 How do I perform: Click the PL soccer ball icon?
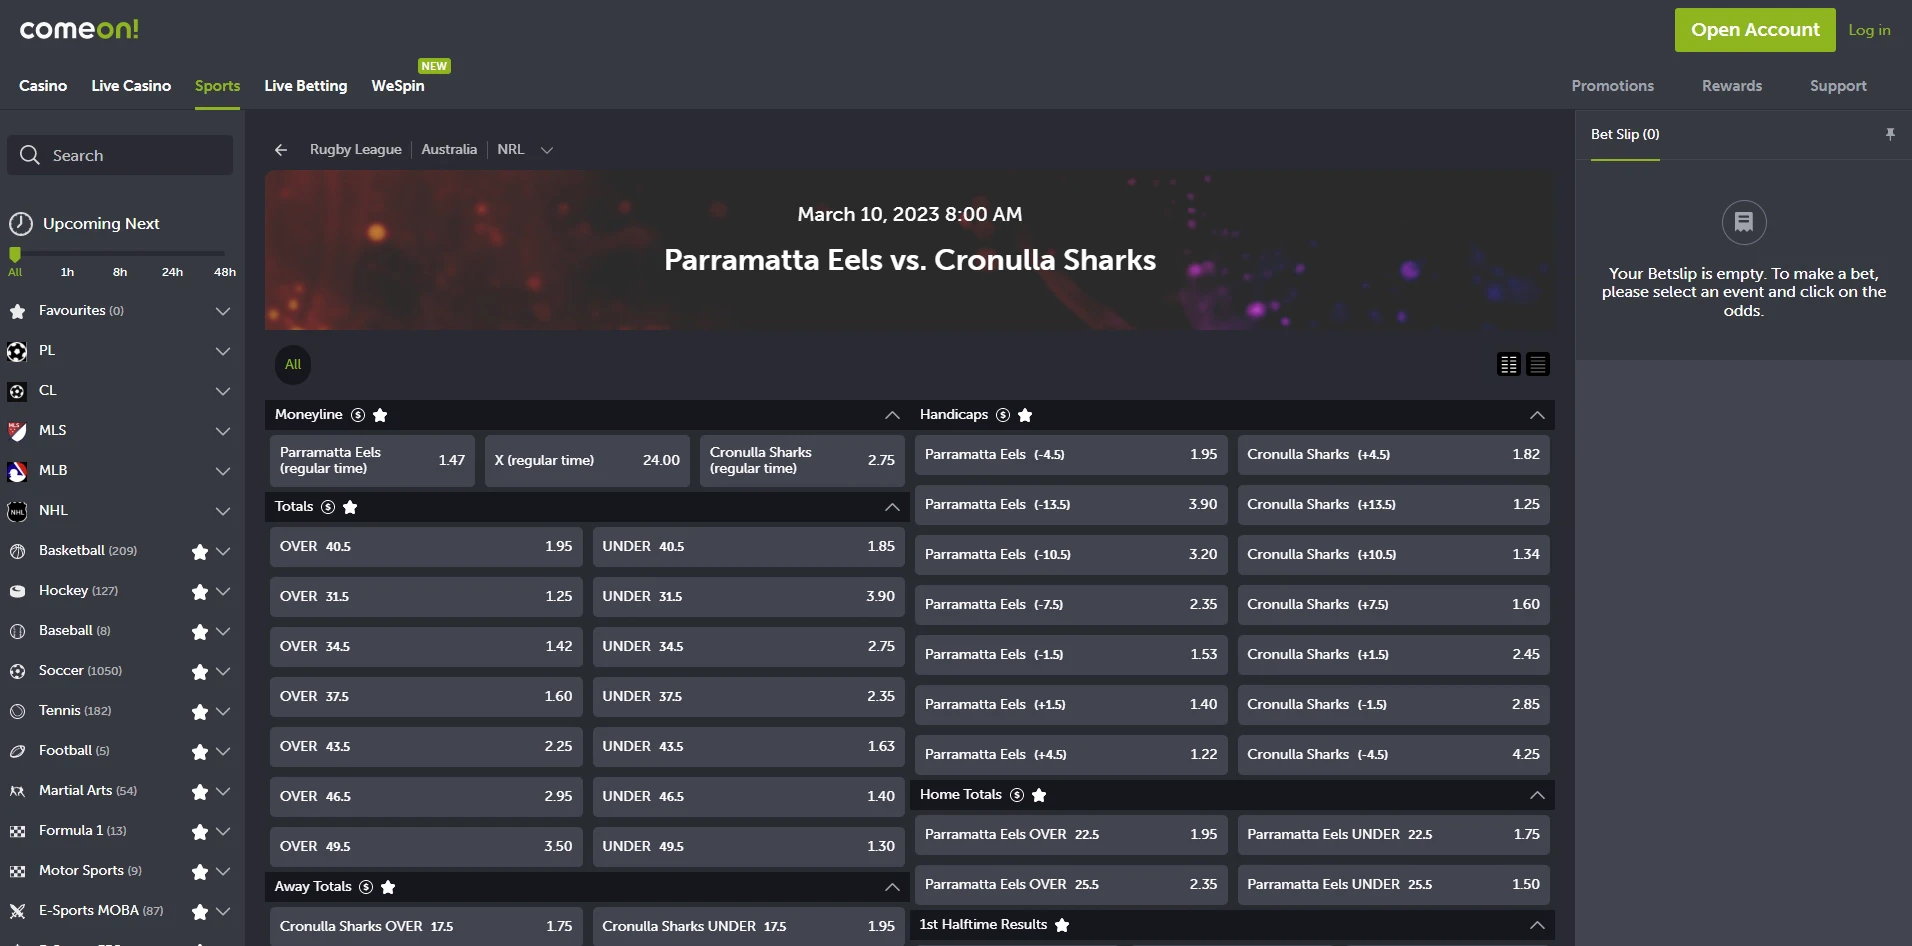(17, 351)
